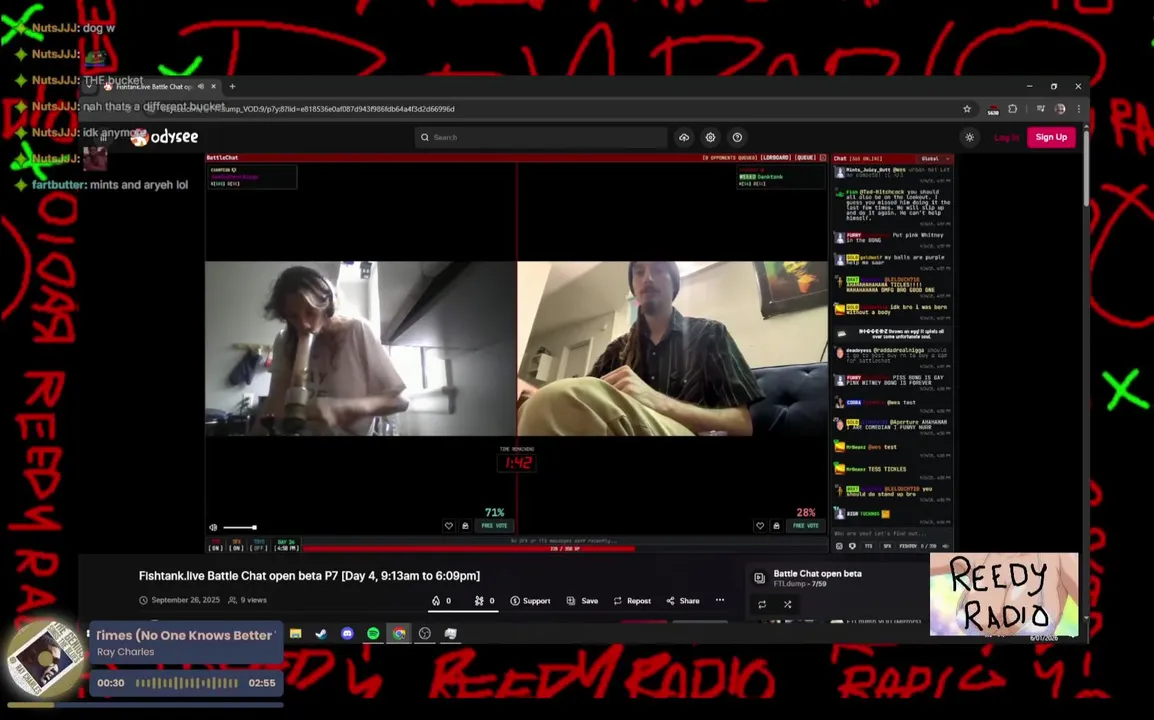Viewport: 1154px width, 720px height.
Task: Toggle the OFF switch in status bar
Action: pyautogui.click(x=259, y=546)
